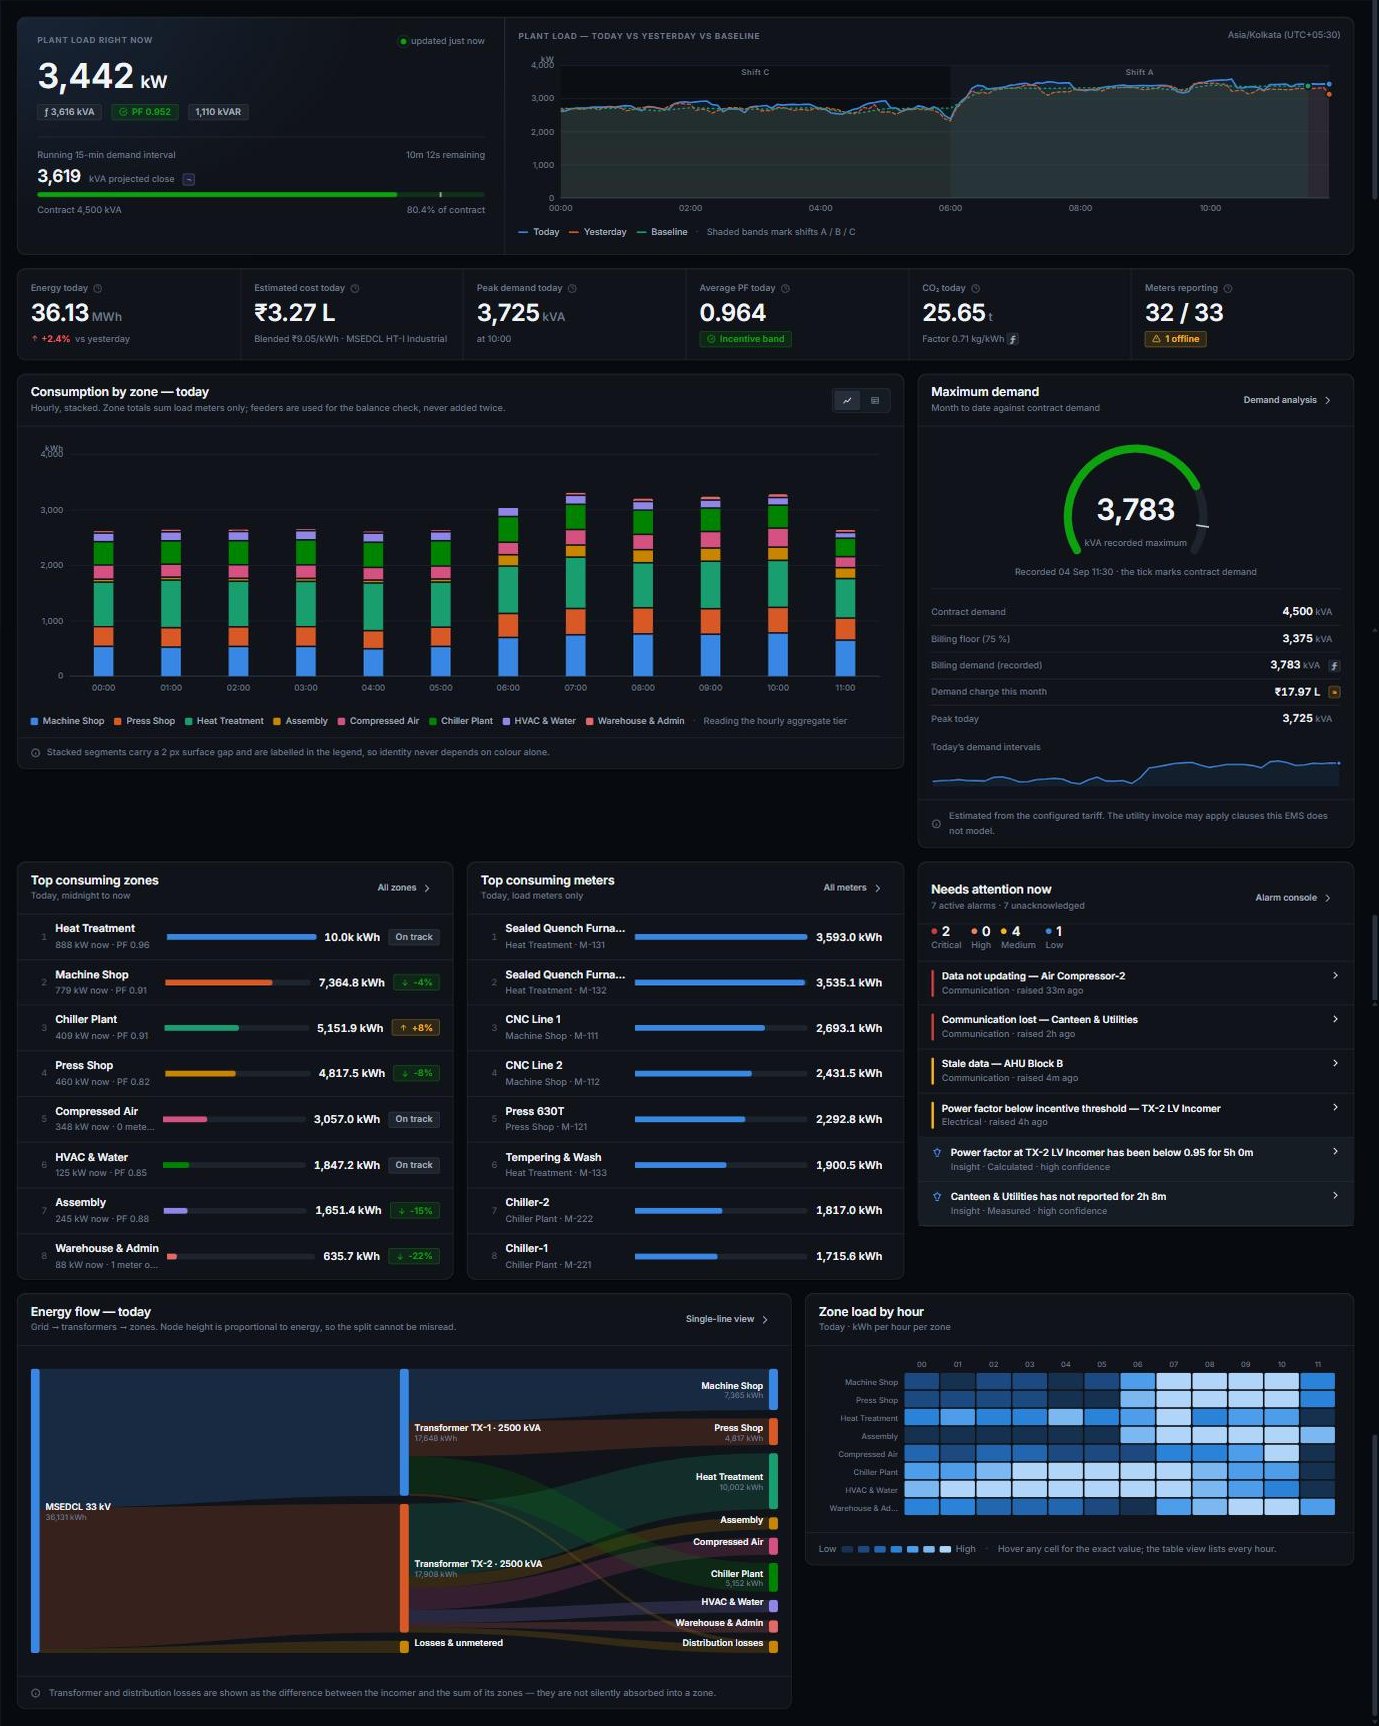1379x1726 pixels.
Task: Open the Single-line view link
Action: pos(727,1320)
